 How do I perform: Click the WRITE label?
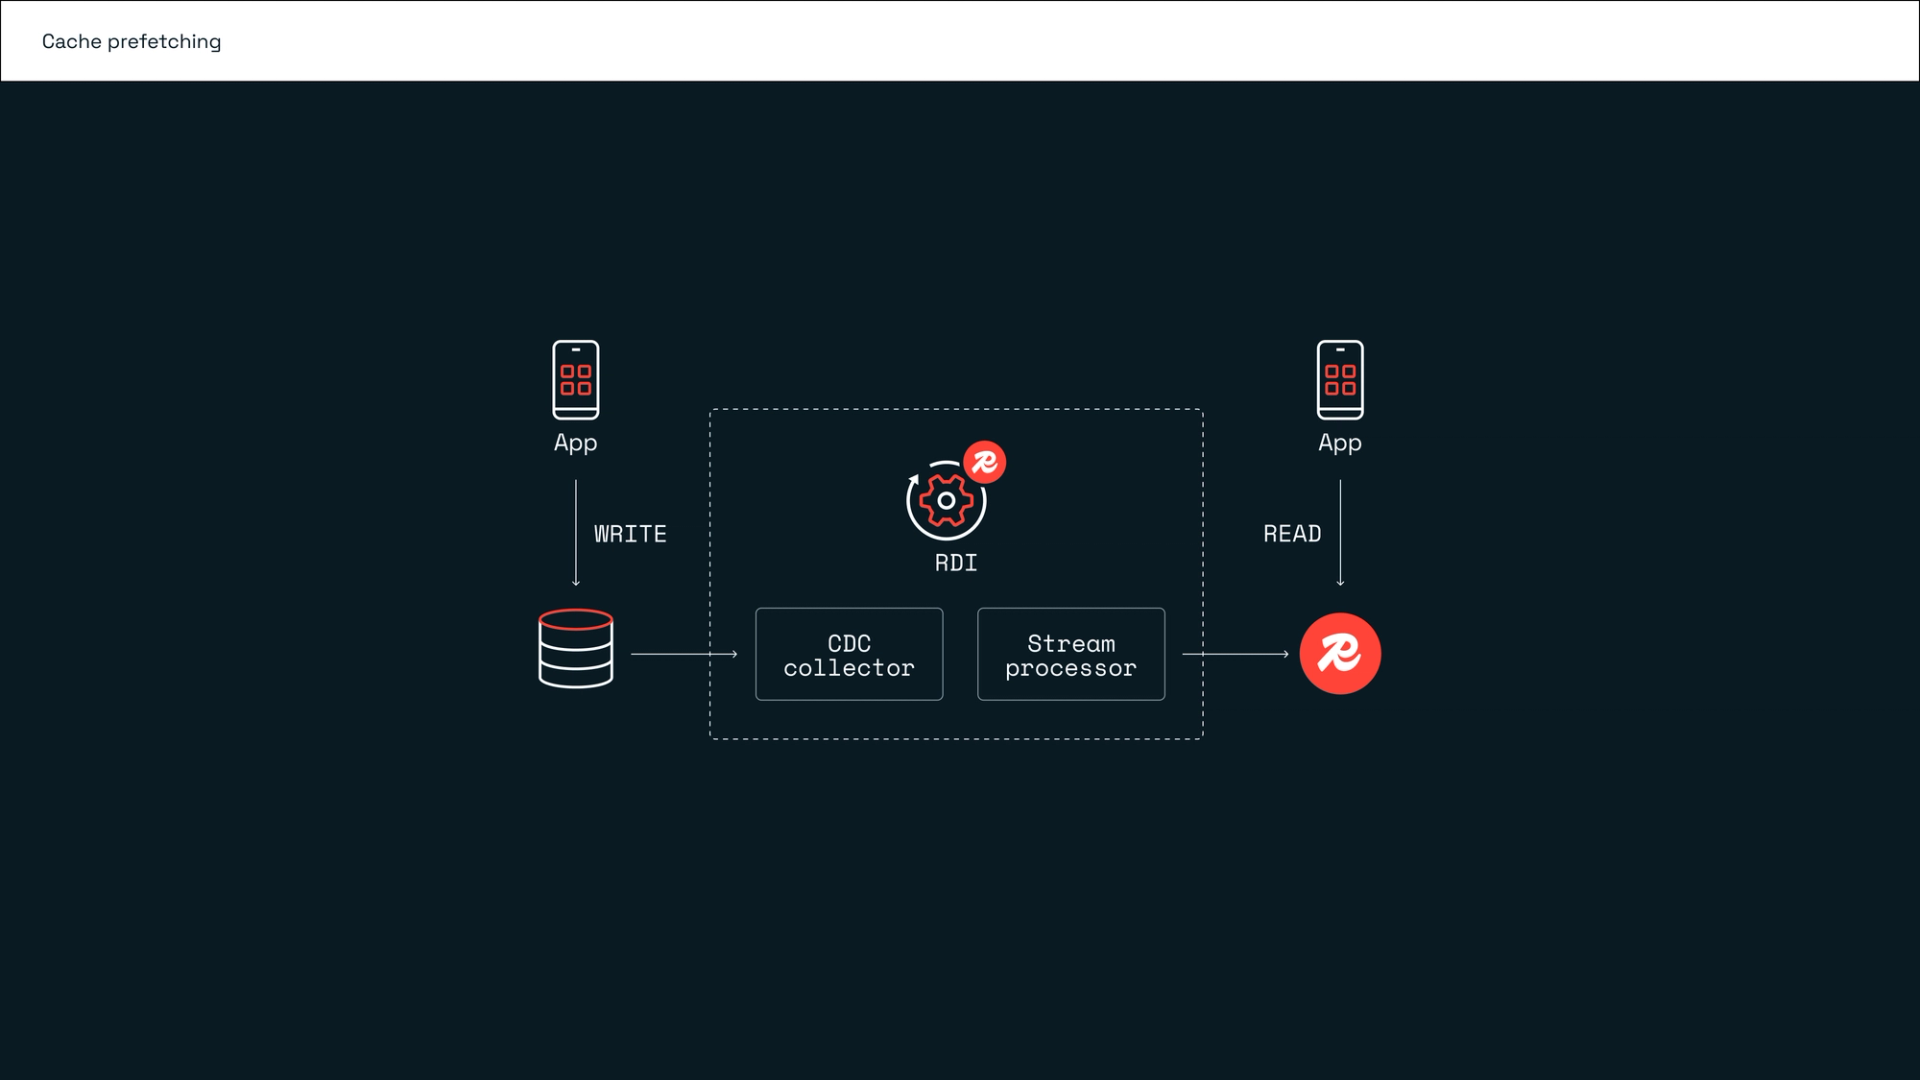[630, 534]
